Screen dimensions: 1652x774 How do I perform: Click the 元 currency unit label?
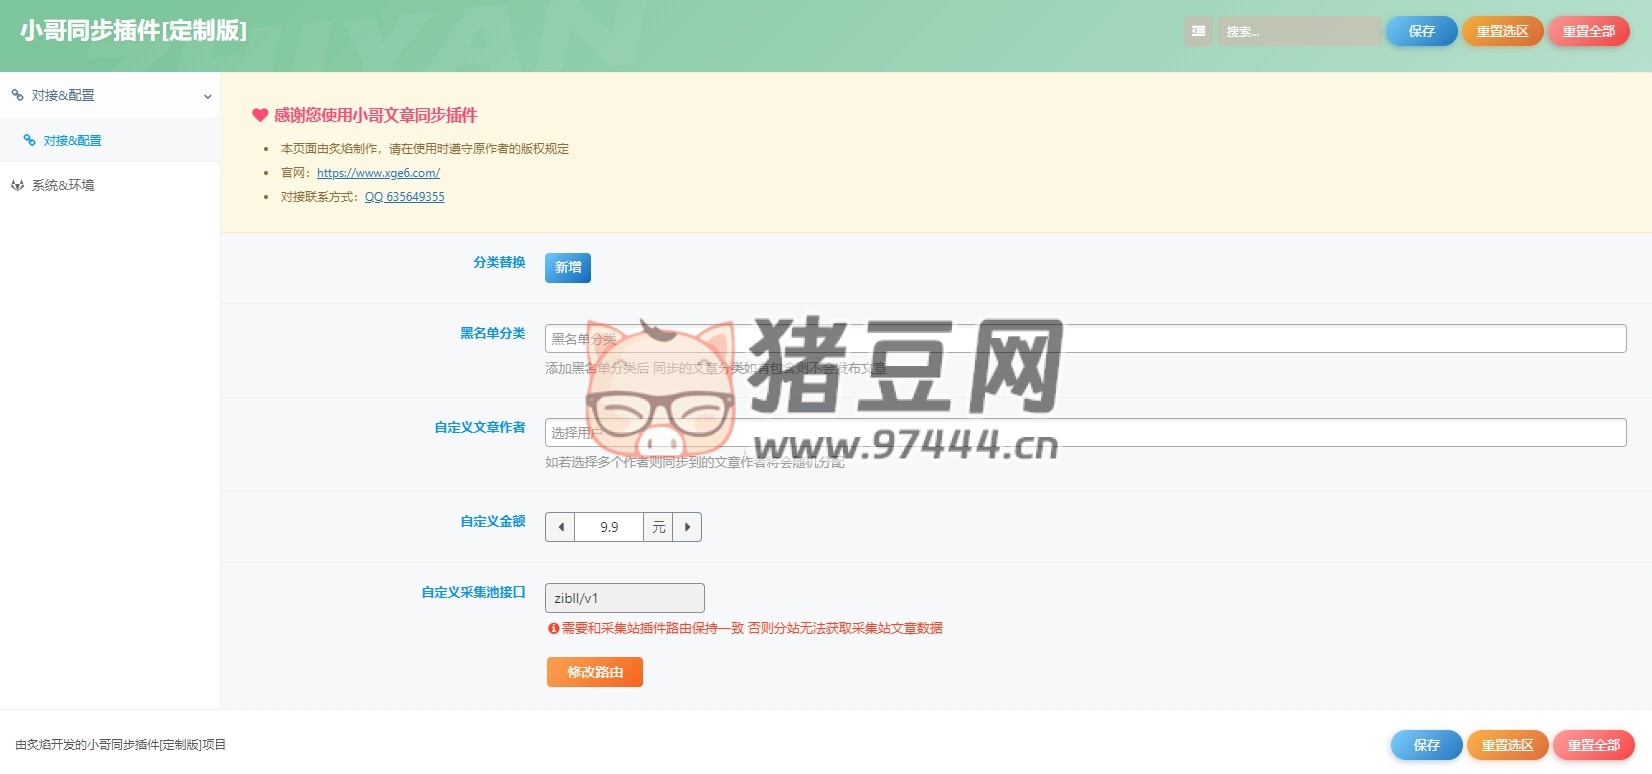click(658, 527)
